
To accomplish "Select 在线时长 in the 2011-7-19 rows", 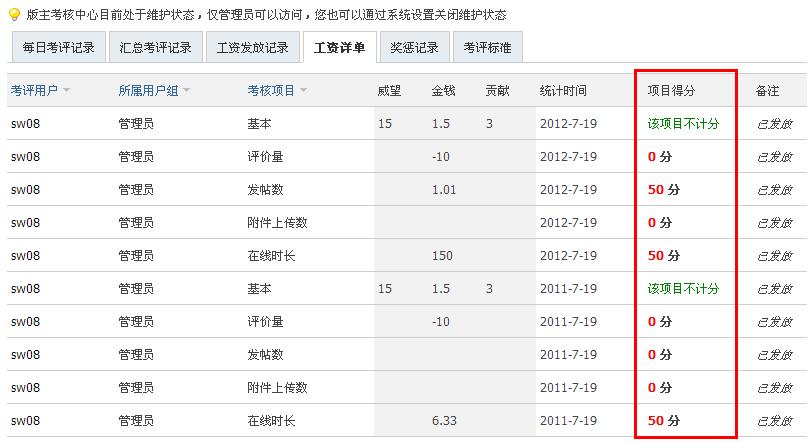I will tap(271, 420).
